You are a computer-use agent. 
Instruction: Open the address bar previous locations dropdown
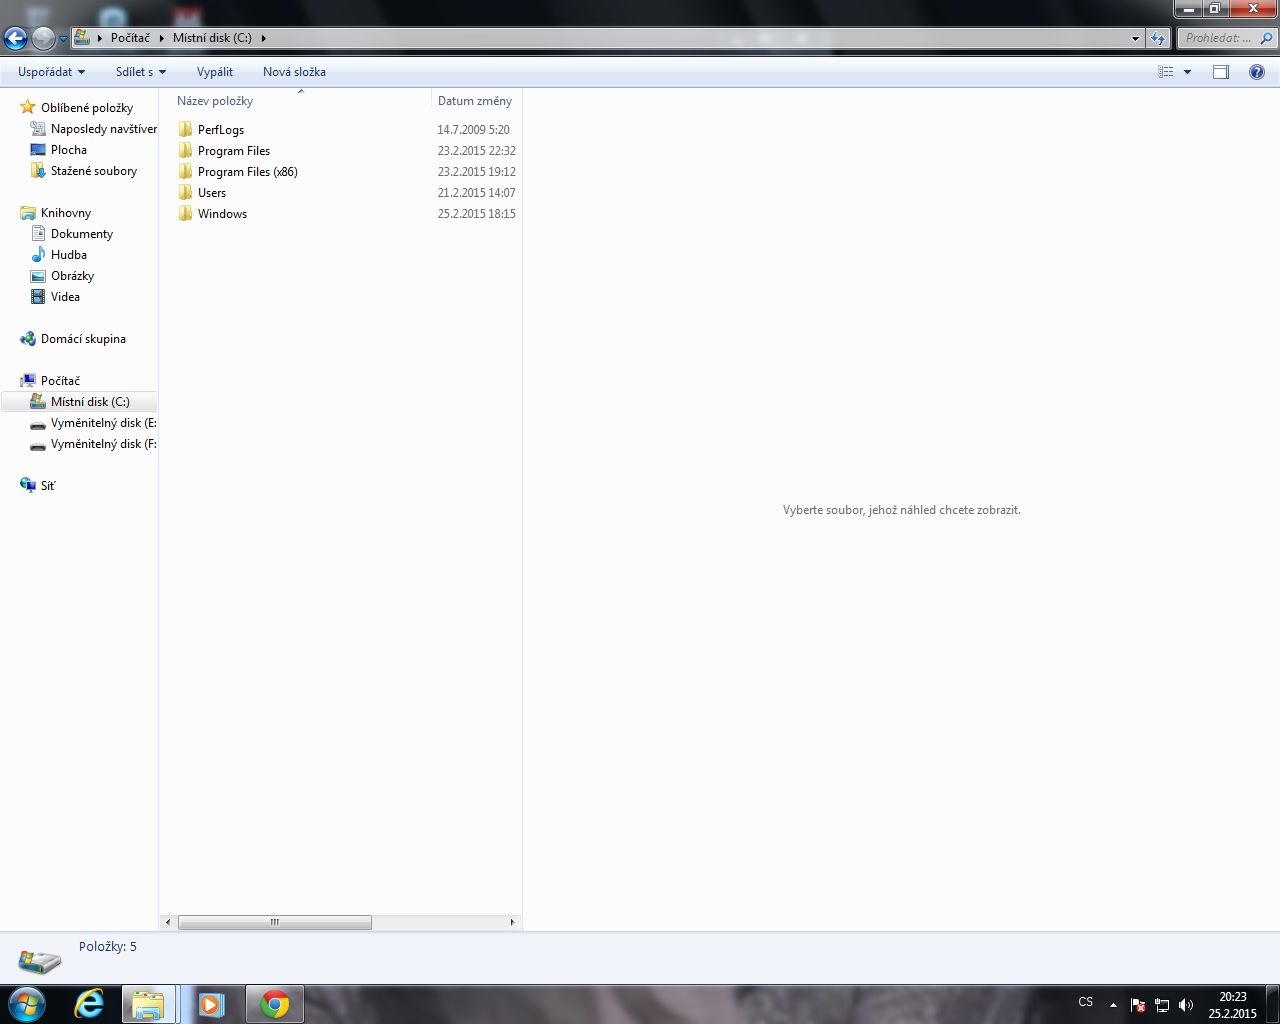(1135, 39)
